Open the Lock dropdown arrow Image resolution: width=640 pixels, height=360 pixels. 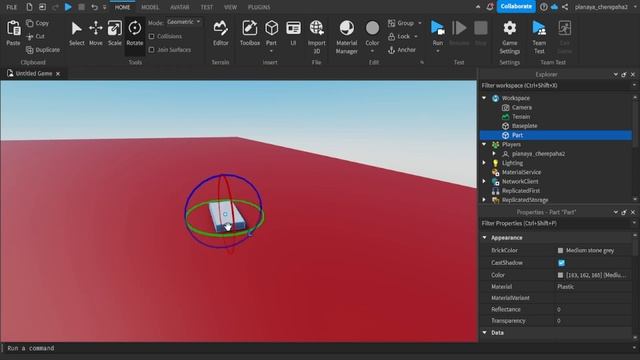tap(416, 37)
